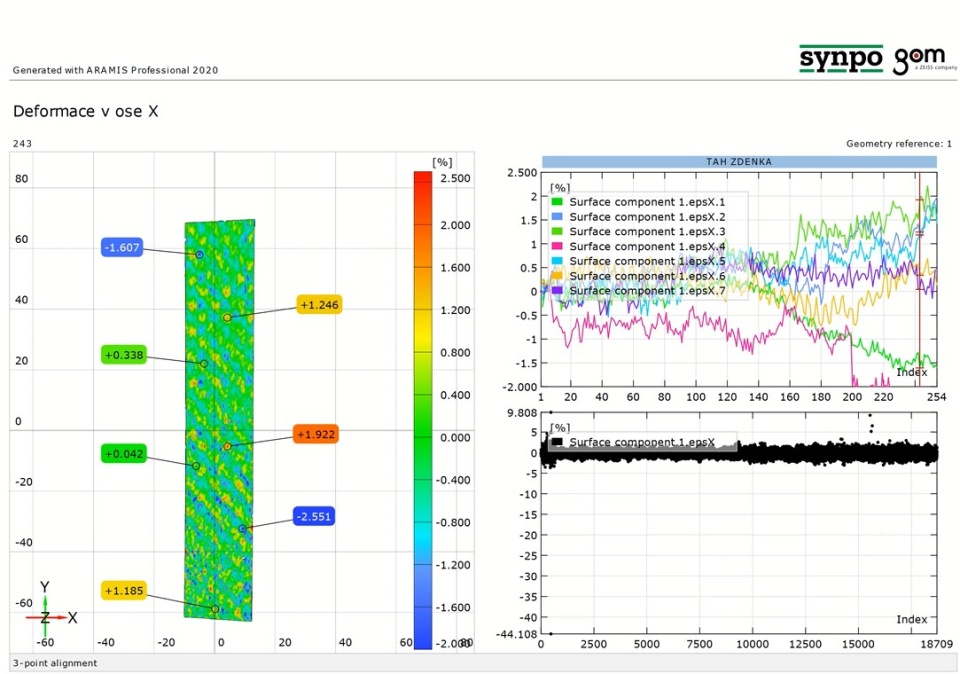Click the TAH ZDENKA chart header bar

click(739, 161)
